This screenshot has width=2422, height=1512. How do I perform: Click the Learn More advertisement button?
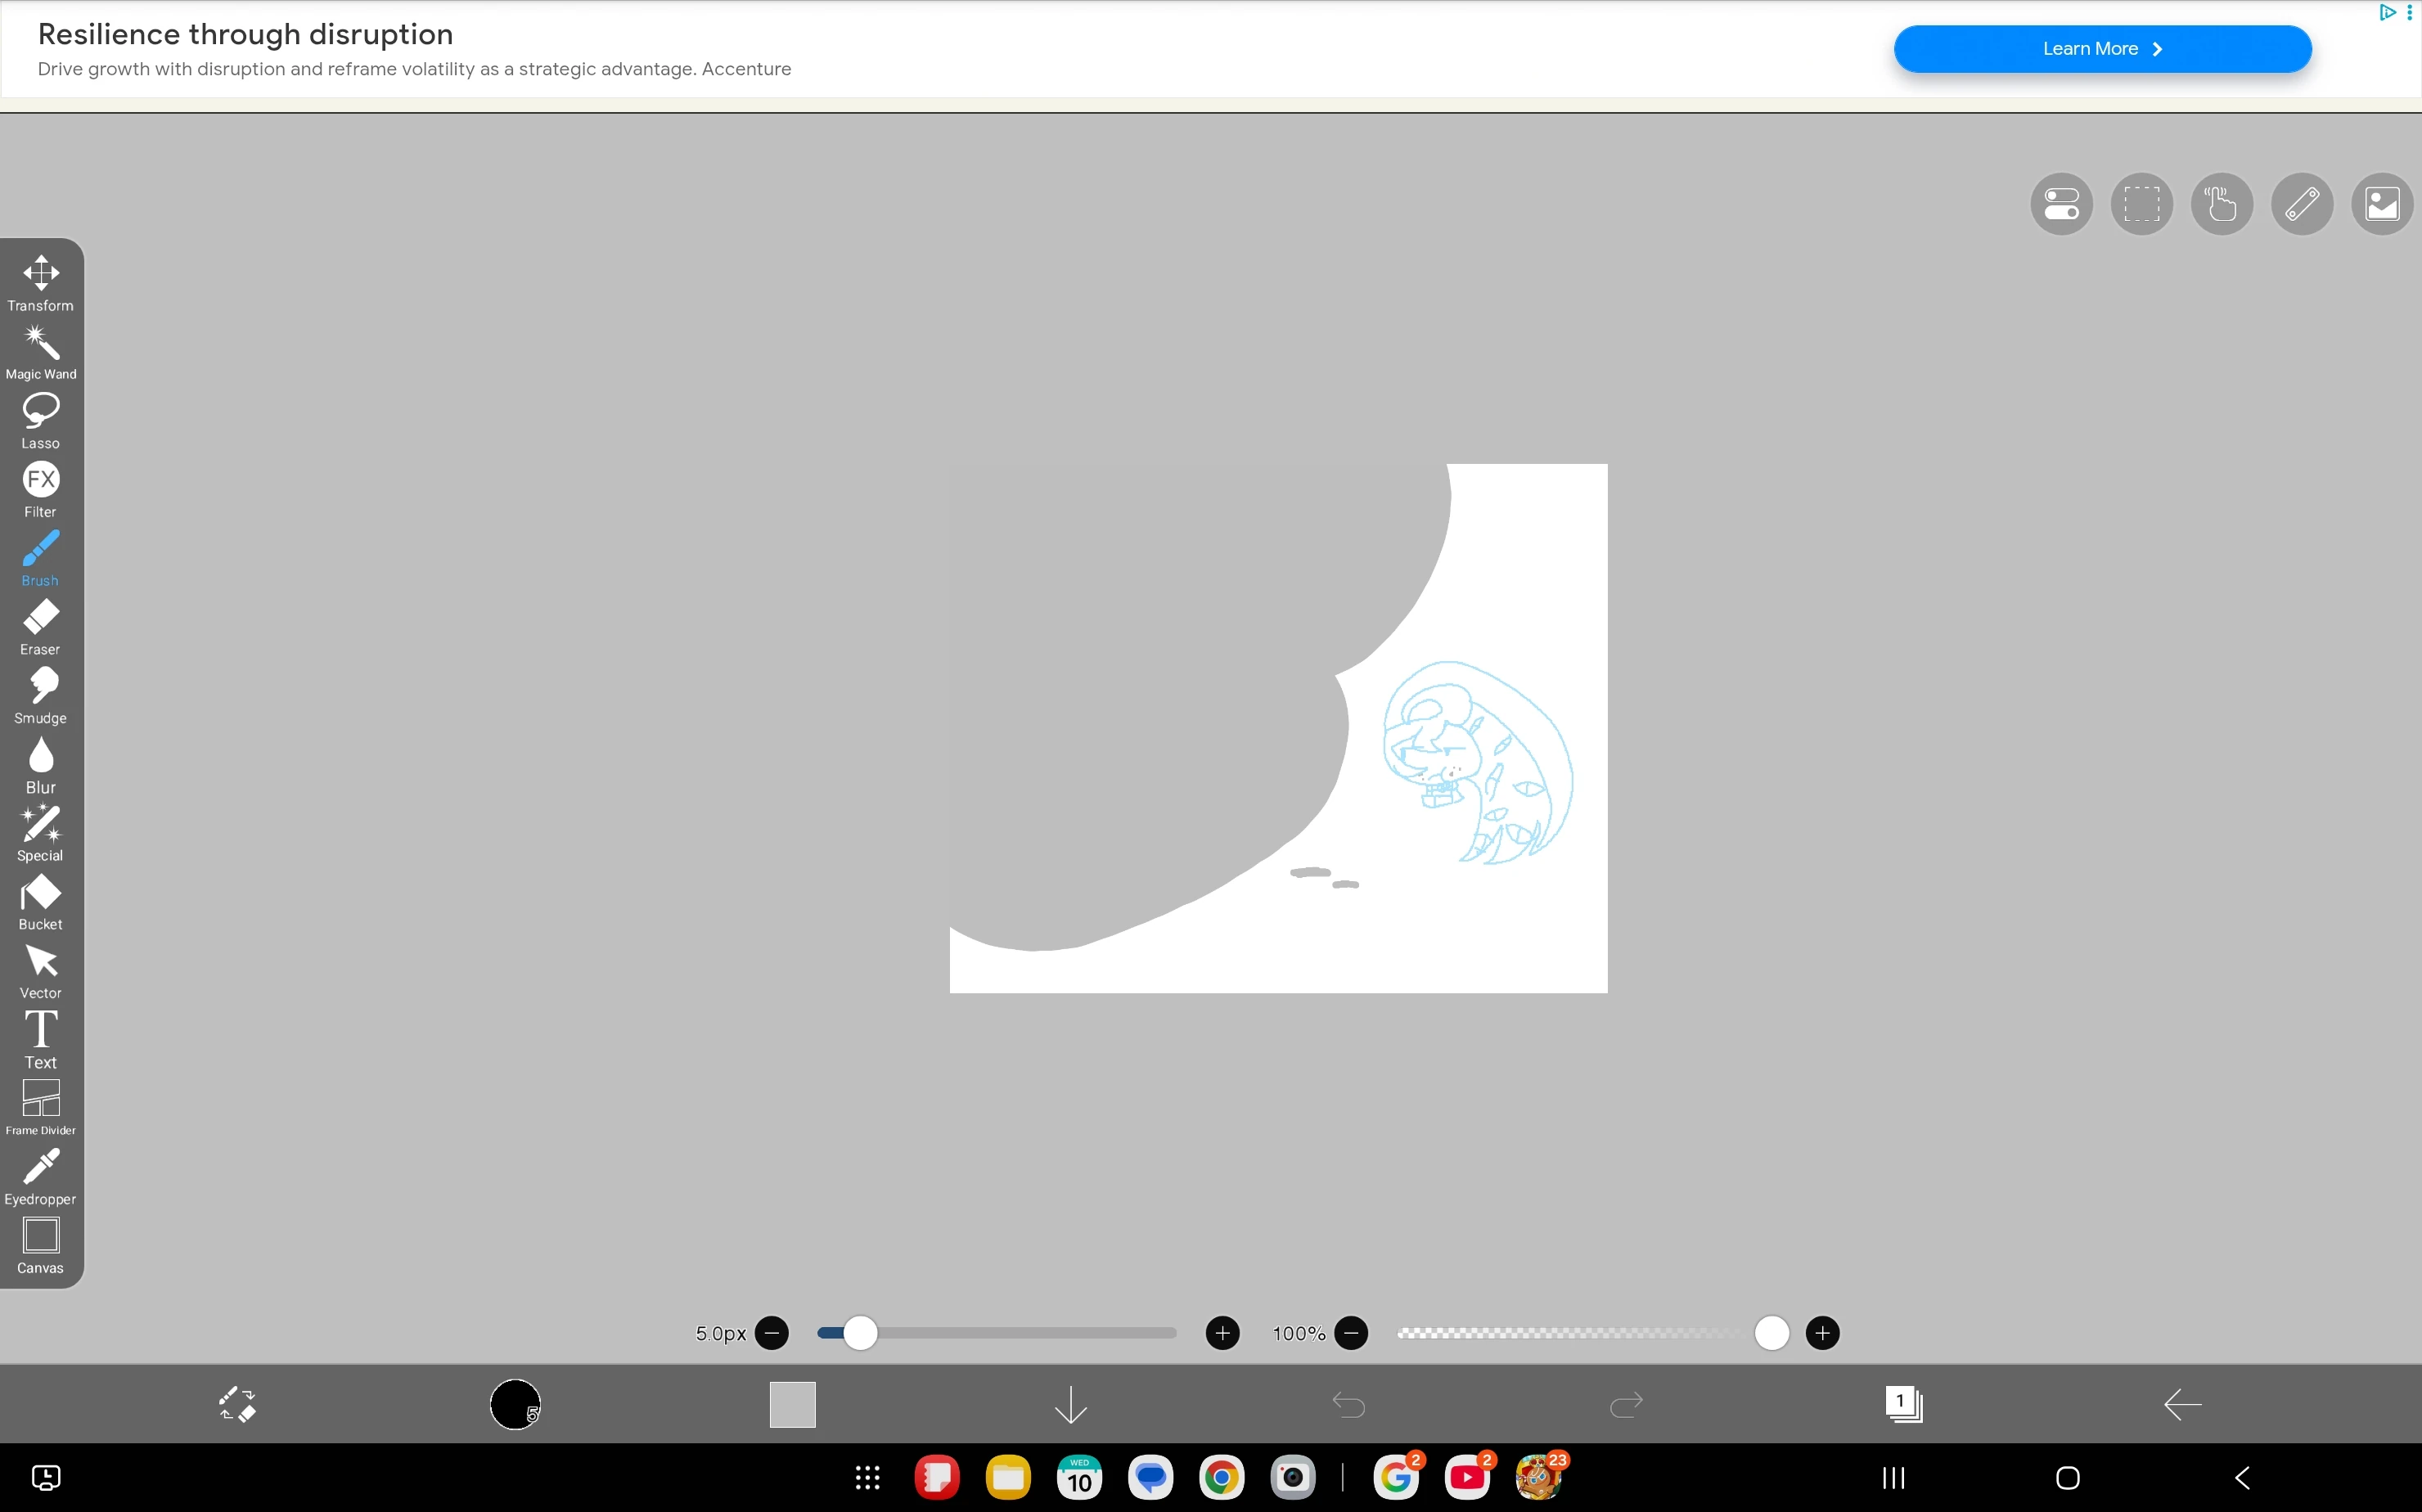[2101, 48]
